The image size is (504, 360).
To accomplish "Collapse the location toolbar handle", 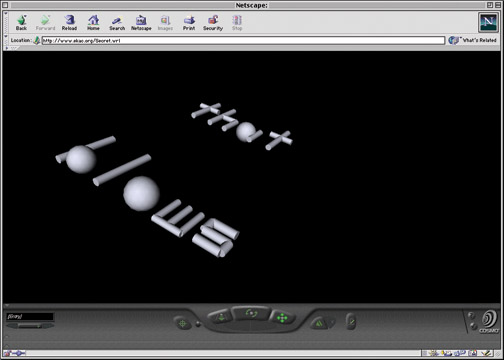I will click(x=6, y=40).
